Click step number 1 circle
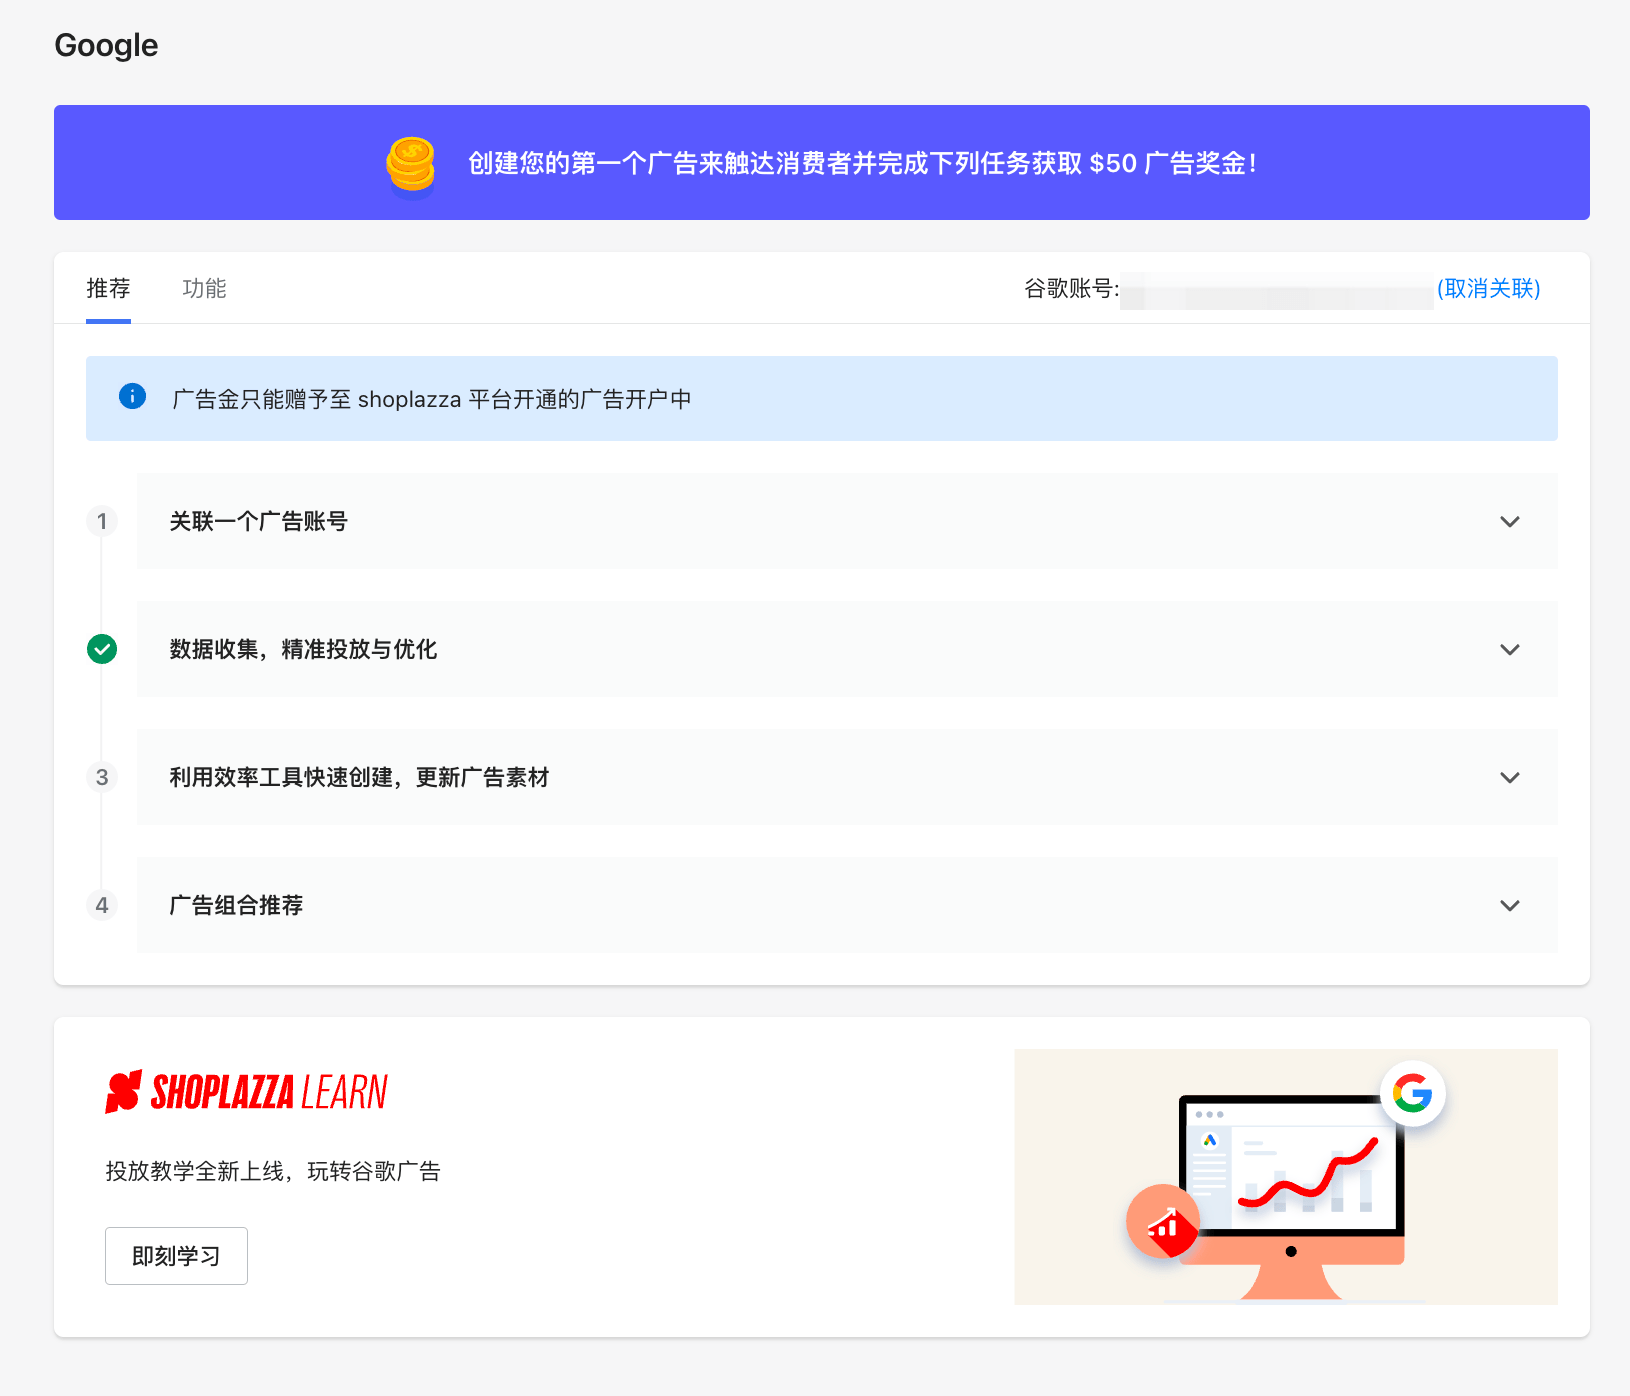 (102, 521)
